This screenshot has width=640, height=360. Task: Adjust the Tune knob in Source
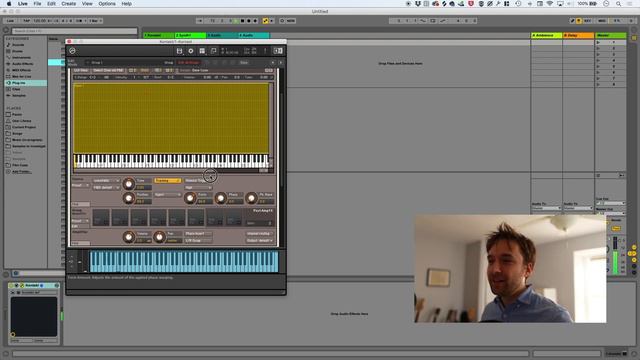[128, 184]
